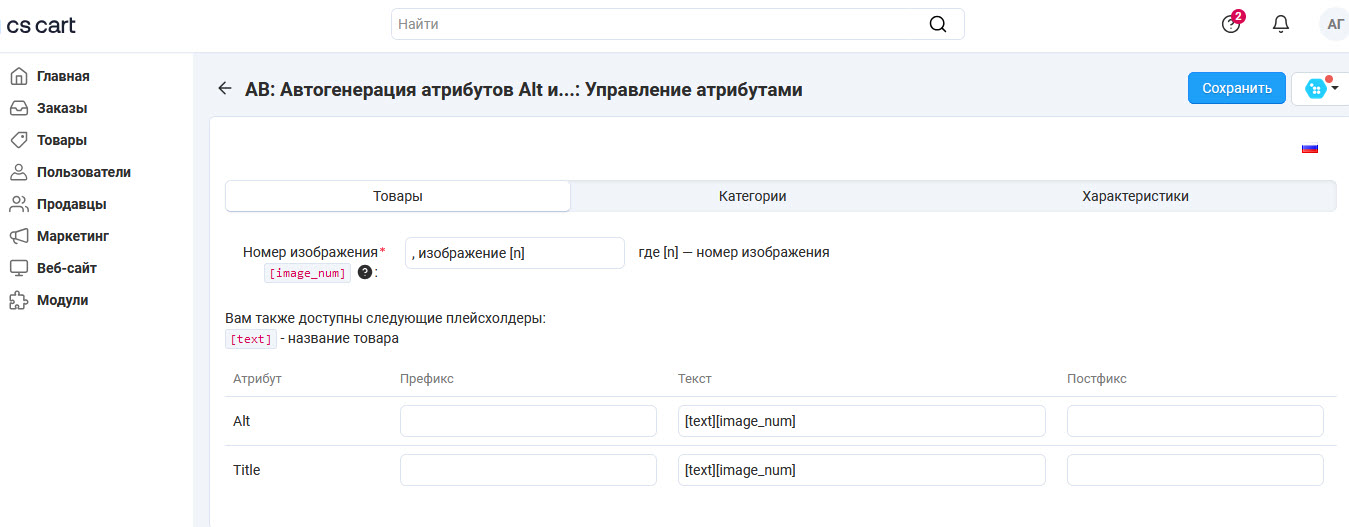The image size is (1349, 527).
Task: Open the notifications bell
Action: [x=1281, y=24]
